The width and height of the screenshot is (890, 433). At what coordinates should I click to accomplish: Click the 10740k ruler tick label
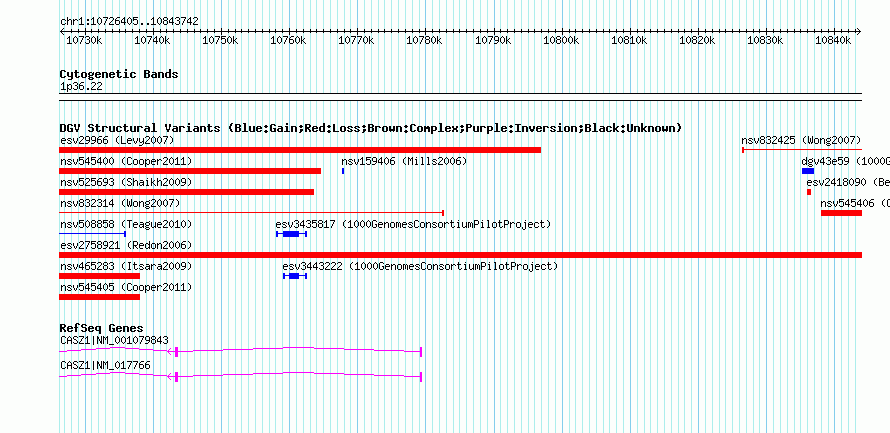click(152, 40)
